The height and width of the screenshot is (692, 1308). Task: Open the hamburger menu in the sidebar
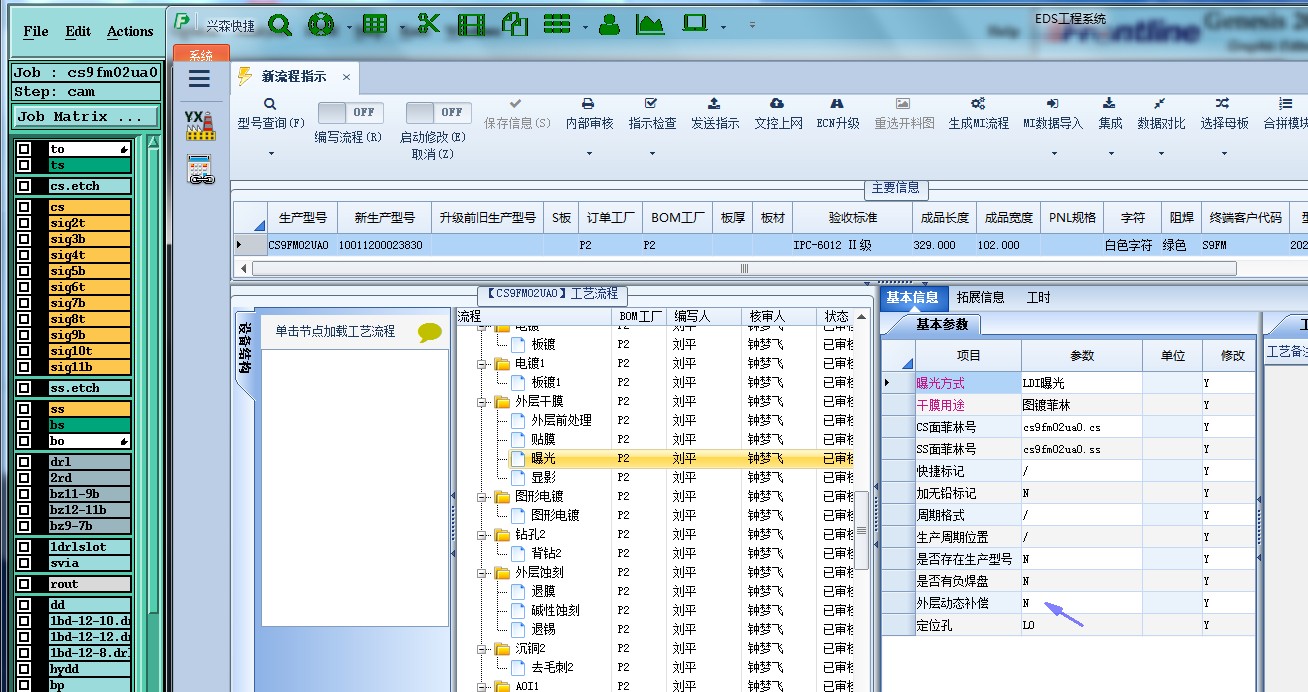click(x=199, y=79)
